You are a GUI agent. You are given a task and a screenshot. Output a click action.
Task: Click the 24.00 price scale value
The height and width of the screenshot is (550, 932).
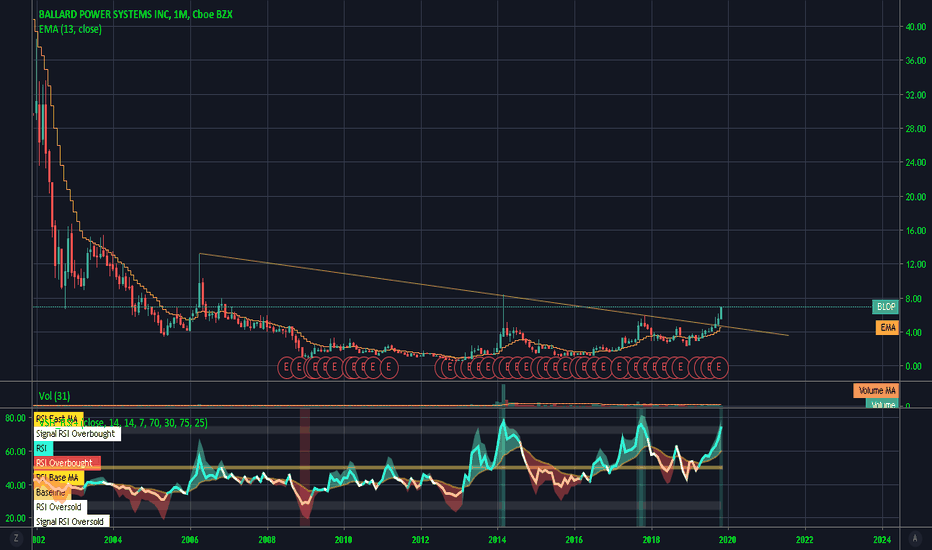point(915,162)
